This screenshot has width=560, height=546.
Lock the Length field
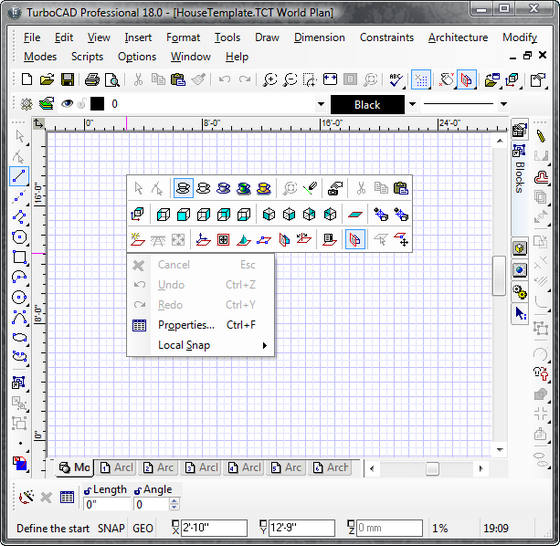tap(88, 491)
